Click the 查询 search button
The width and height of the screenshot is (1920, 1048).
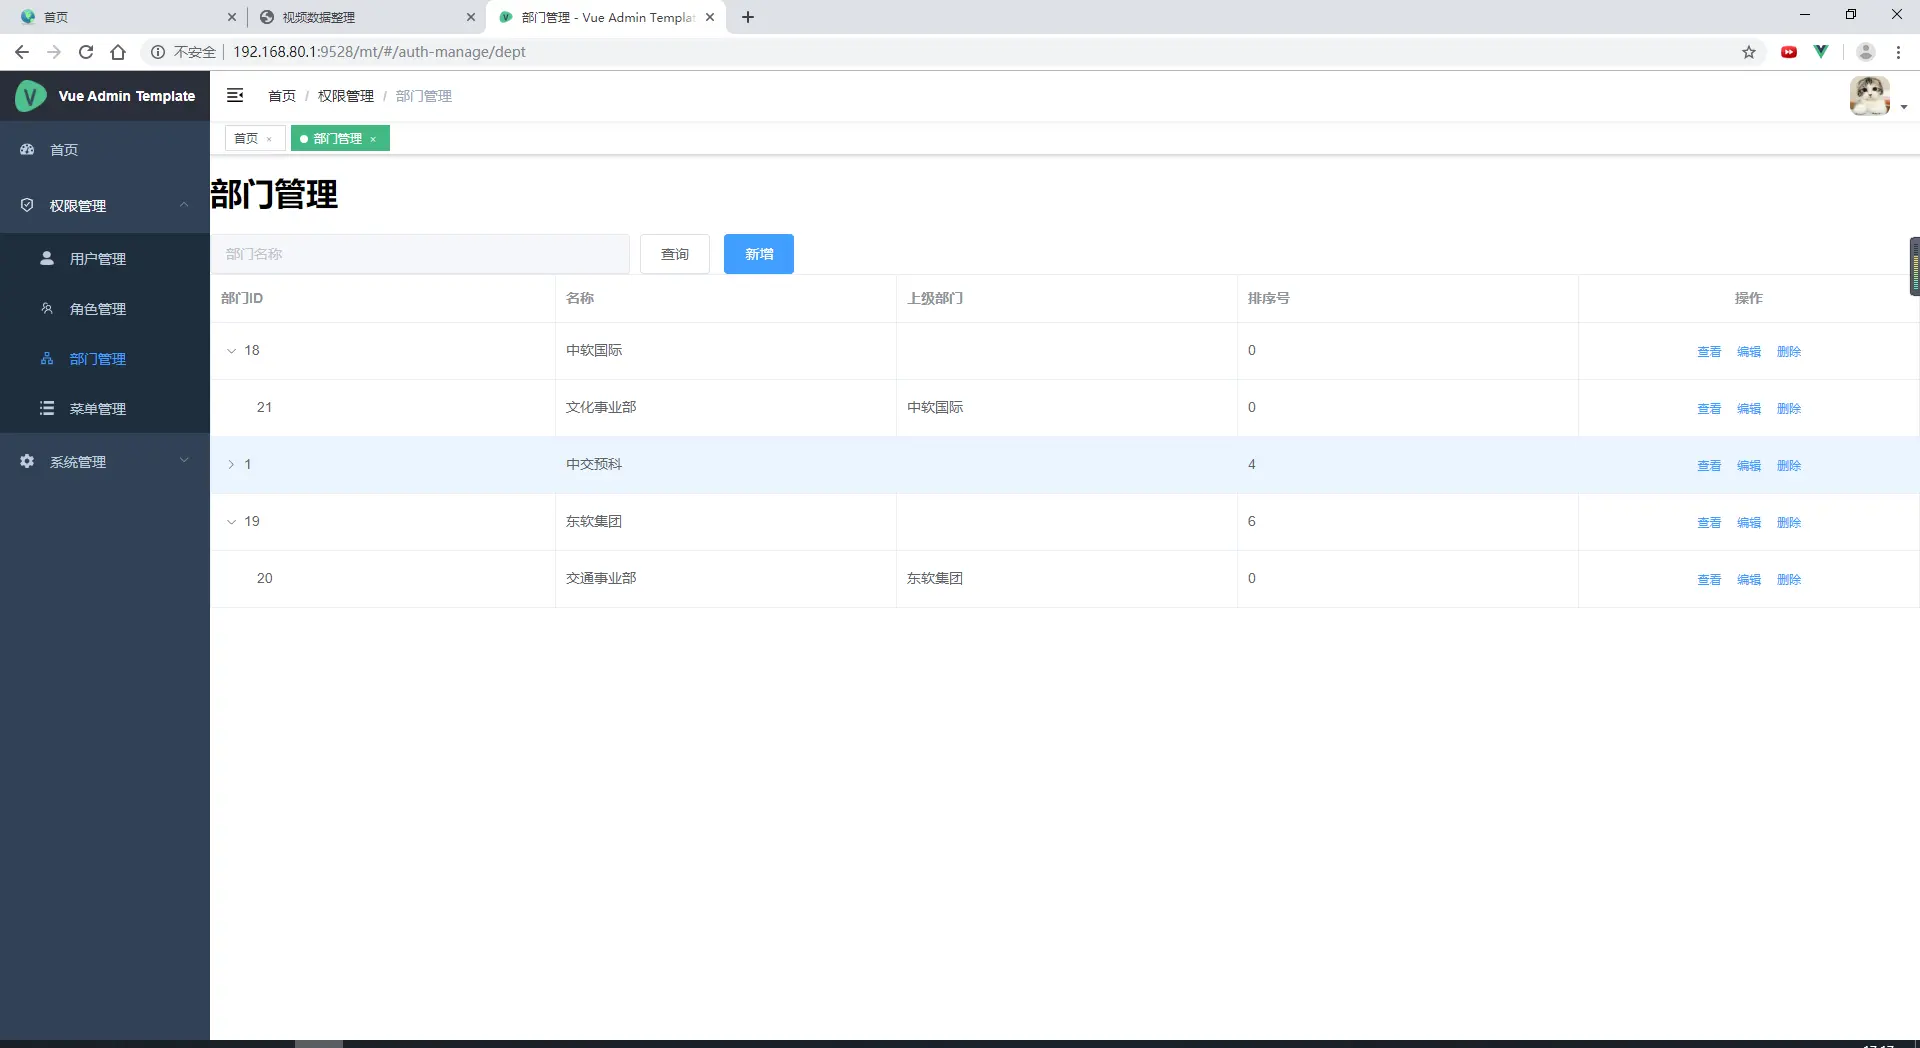click(x=675, y=254)
